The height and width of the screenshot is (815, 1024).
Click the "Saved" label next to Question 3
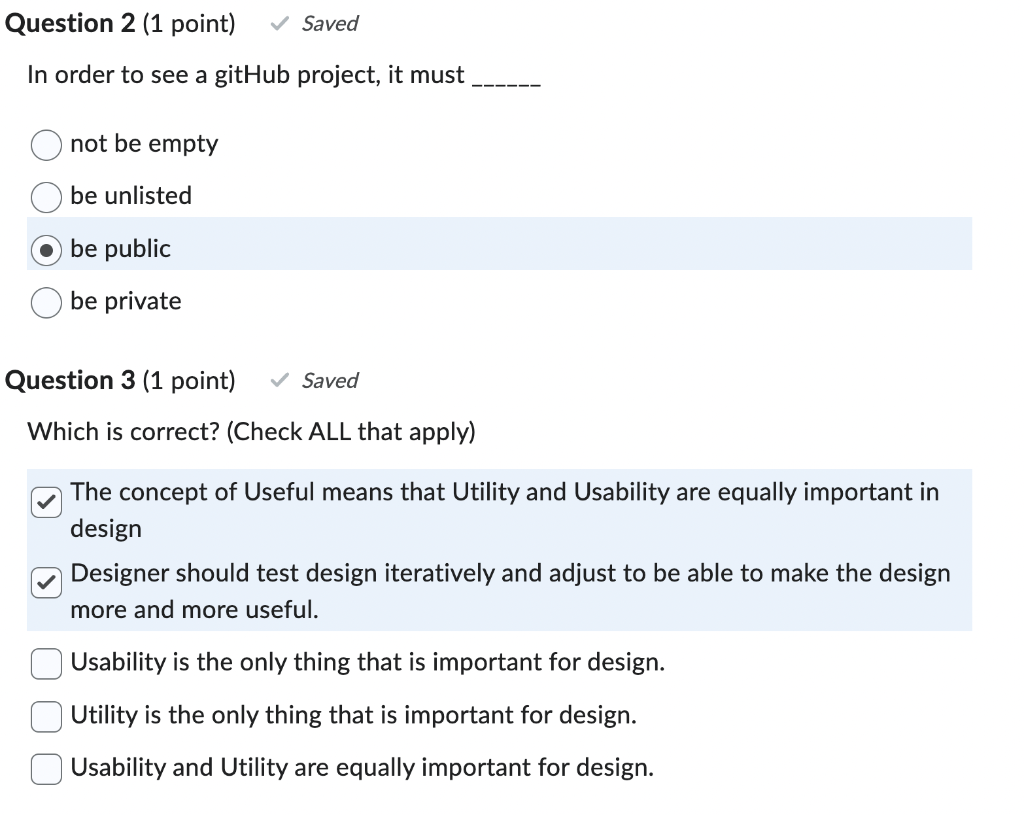(330, 380)
